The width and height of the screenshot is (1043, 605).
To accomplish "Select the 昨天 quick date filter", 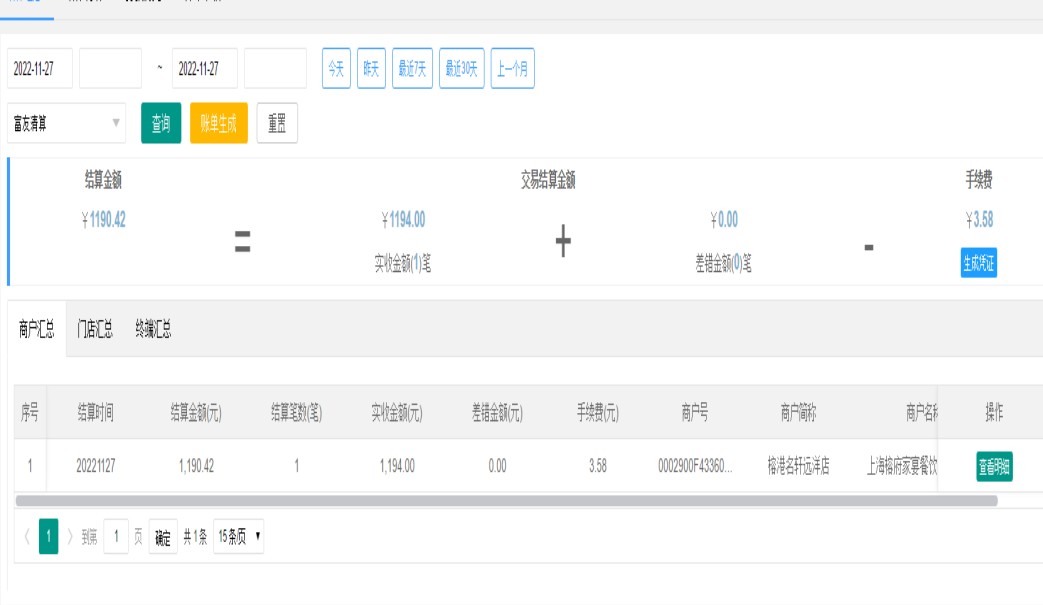I will [371, 69].
